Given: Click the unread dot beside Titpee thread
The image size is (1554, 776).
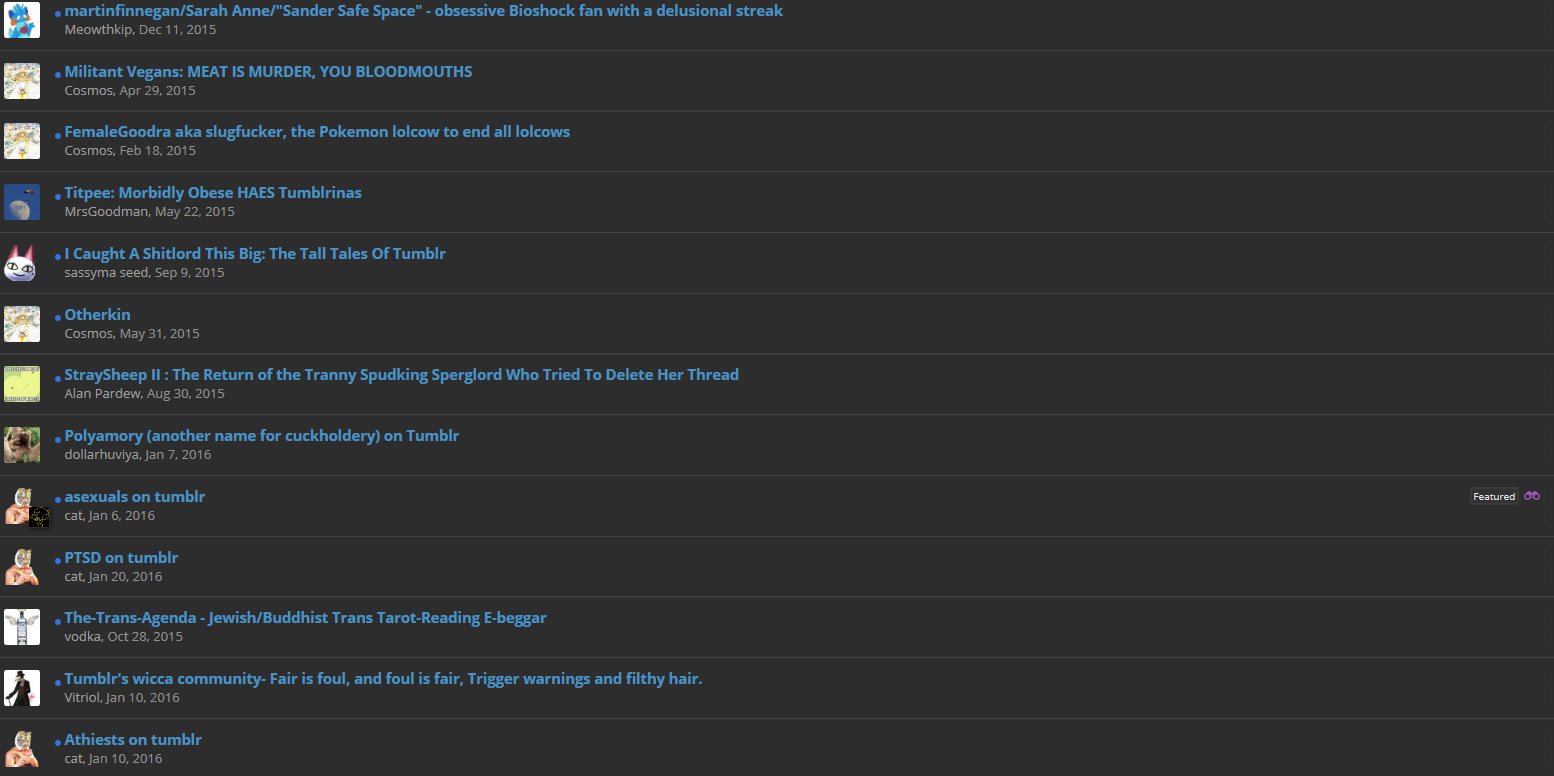Looking at the screenshot, I should click(x=58, y=196).
